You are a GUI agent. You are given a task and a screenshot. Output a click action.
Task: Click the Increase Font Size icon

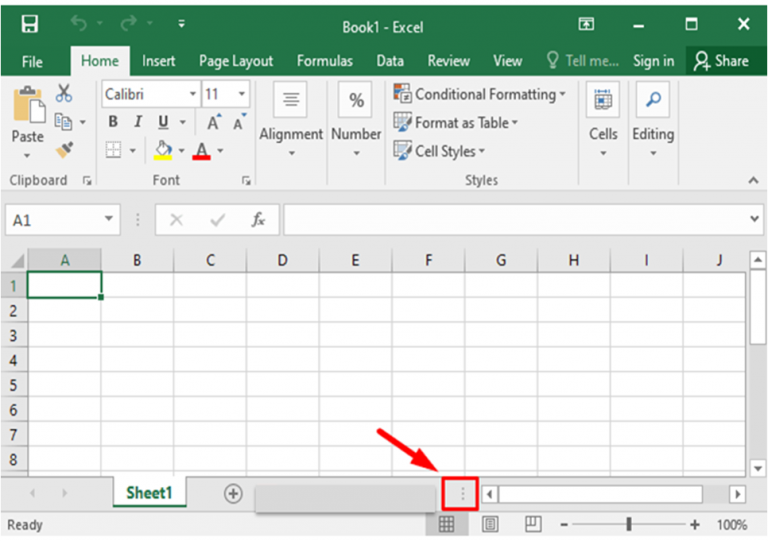pyautogui.click(x=214, y=122)
